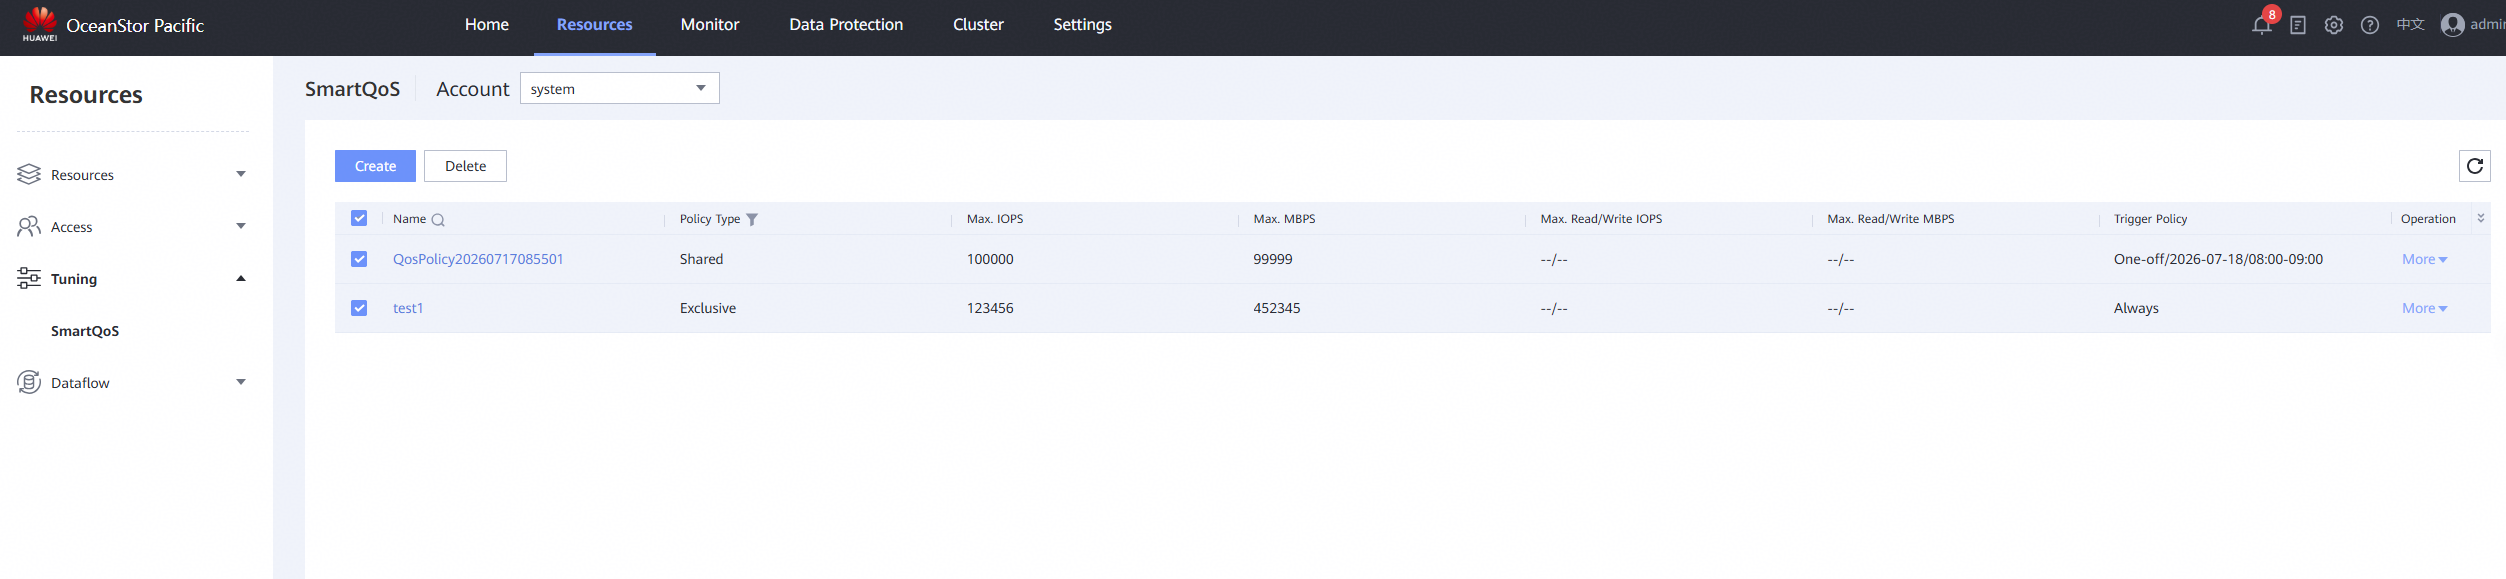2506x579 pixels.
Task: Click the 452345 Max. MBPS value
Action: click(x=1277, y=308)
